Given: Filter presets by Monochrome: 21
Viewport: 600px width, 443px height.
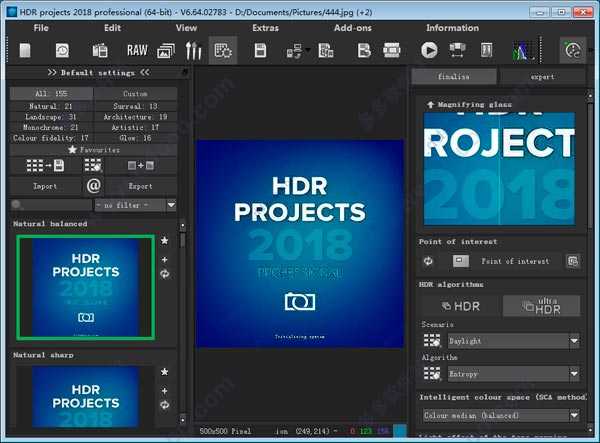Looking at the screenshot, I should 51,127.
